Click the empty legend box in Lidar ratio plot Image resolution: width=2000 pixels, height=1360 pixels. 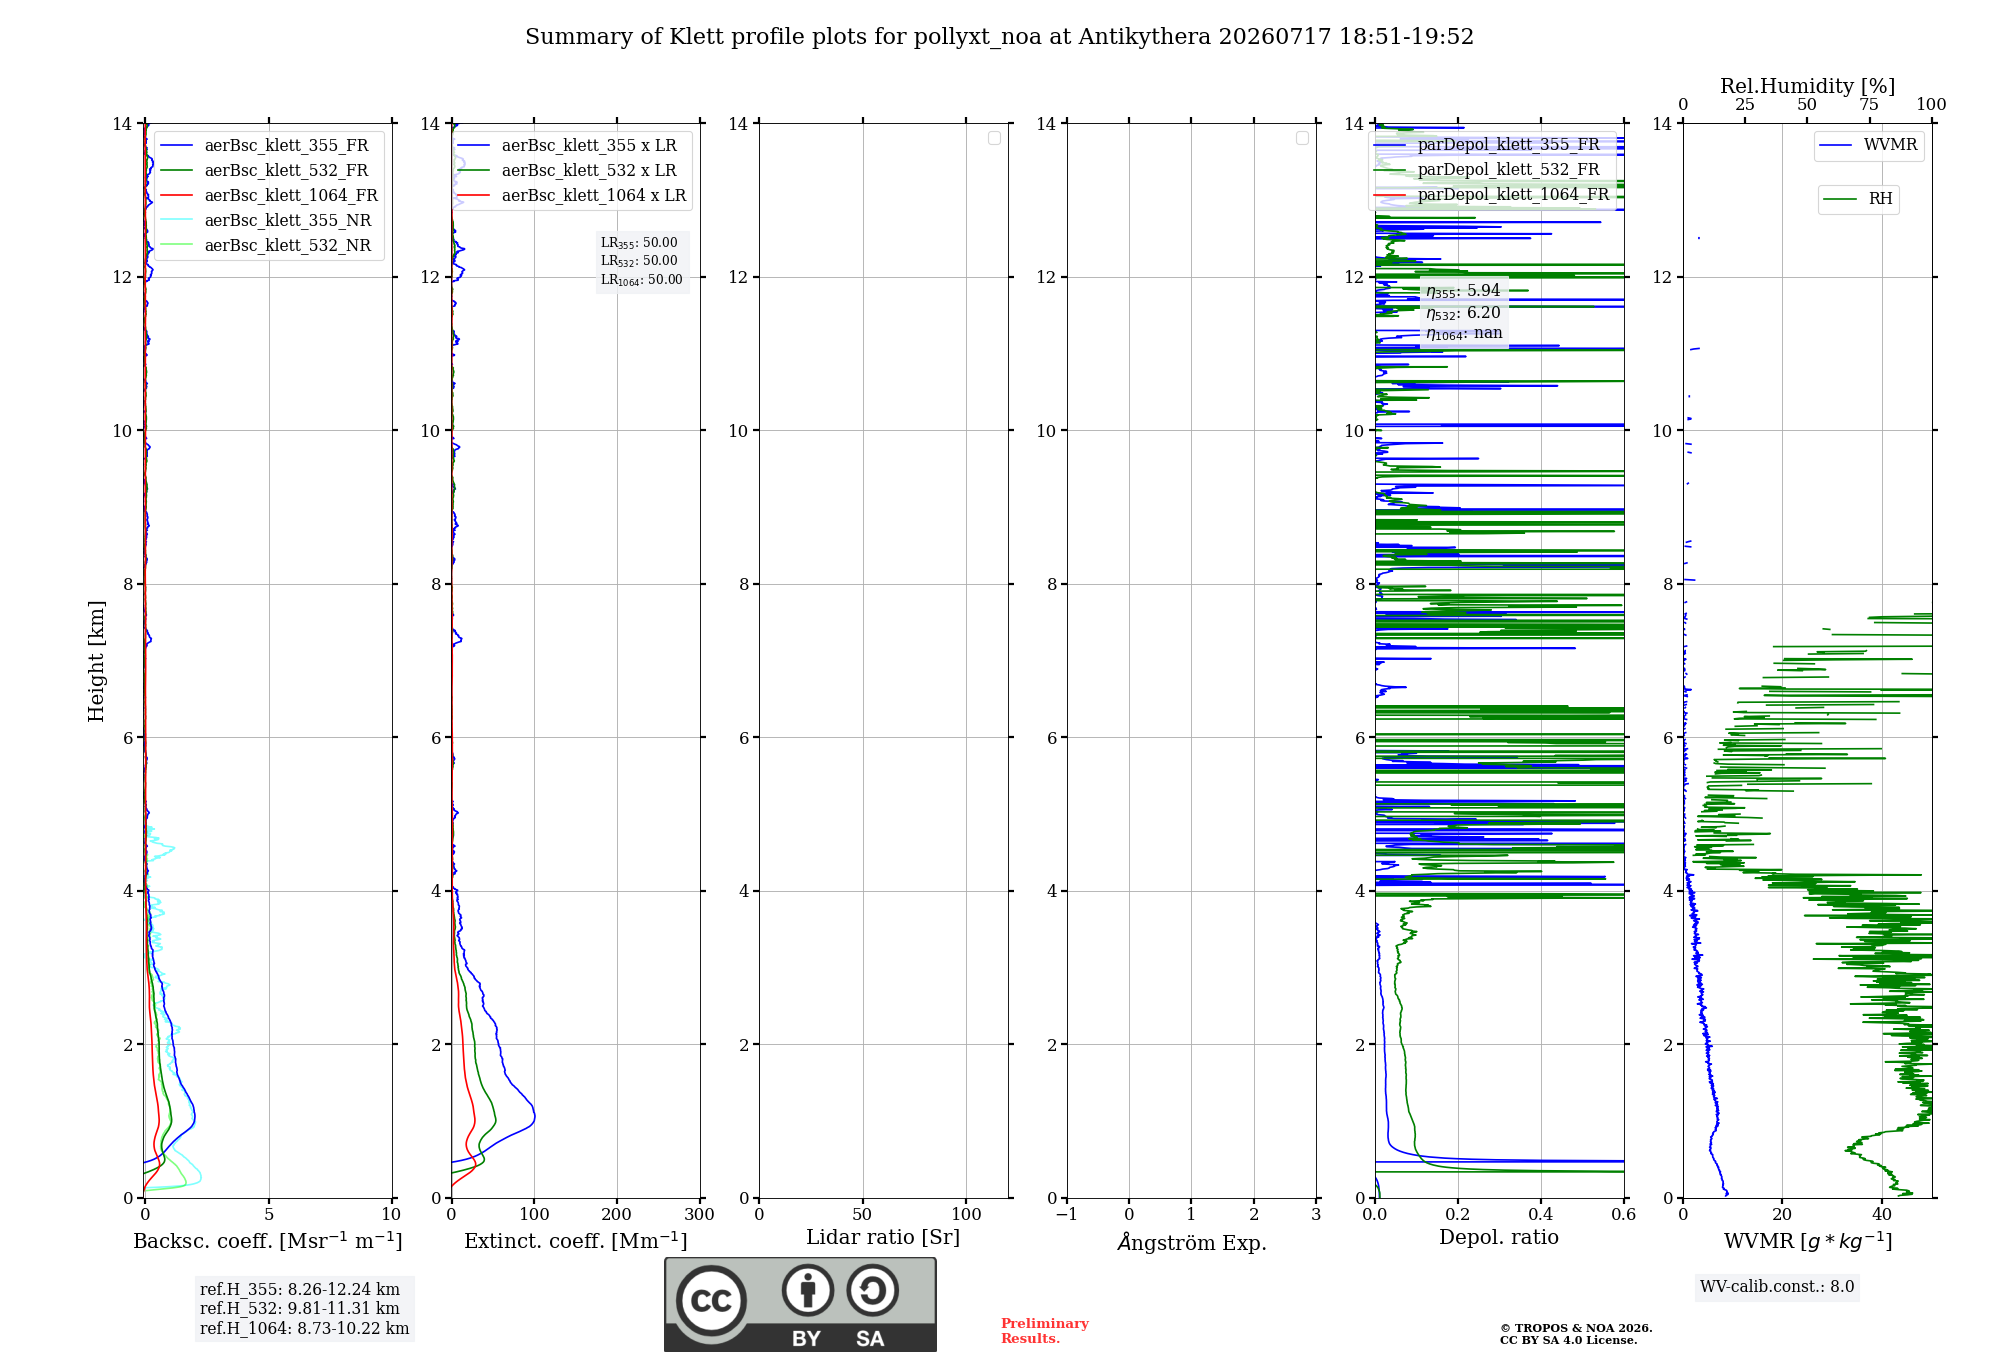994,138
